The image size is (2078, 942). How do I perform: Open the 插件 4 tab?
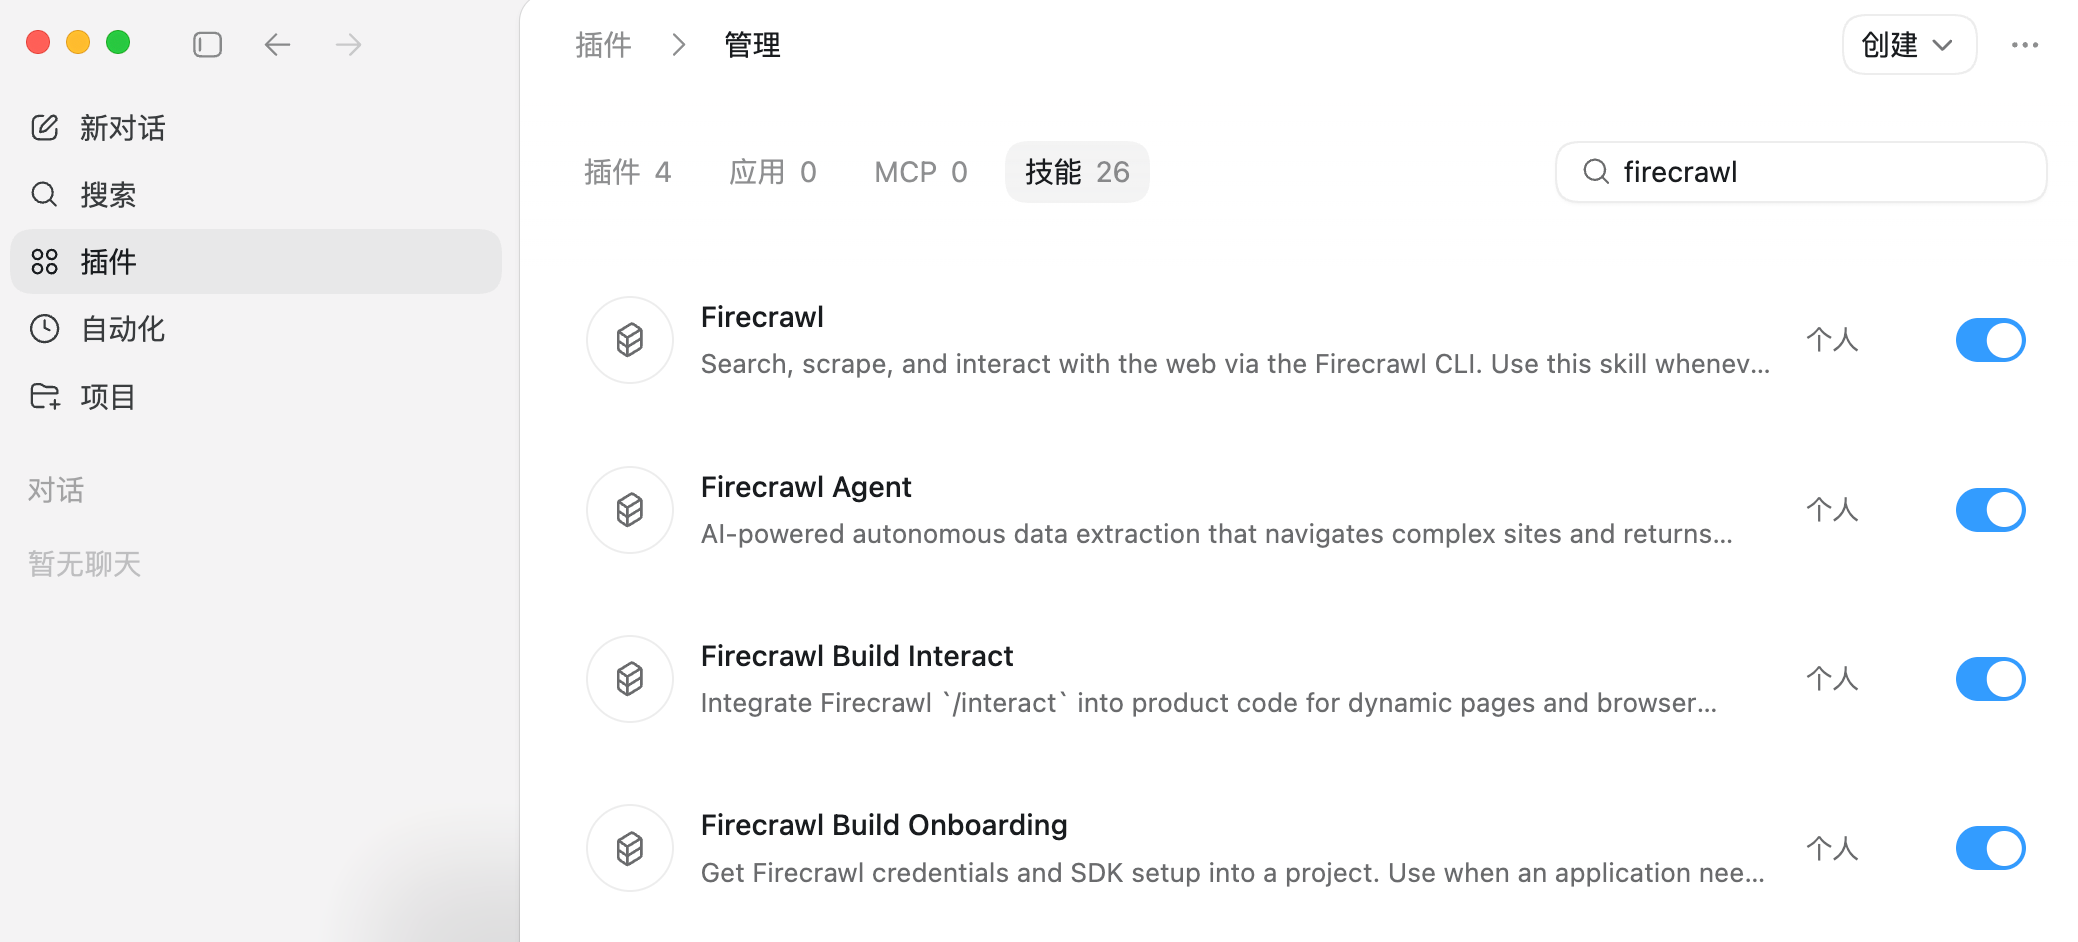coord(627,172)
